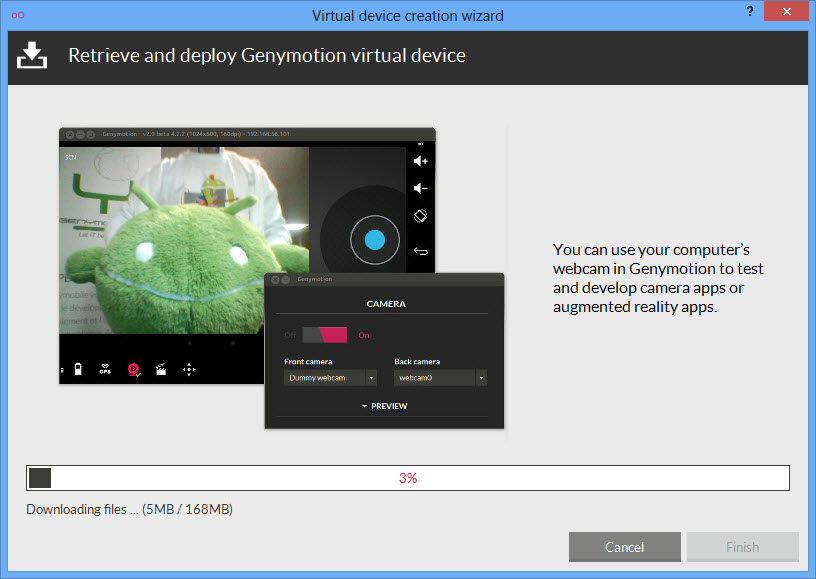Open the Back camera webcam0 dropdown

pos(440,378)
